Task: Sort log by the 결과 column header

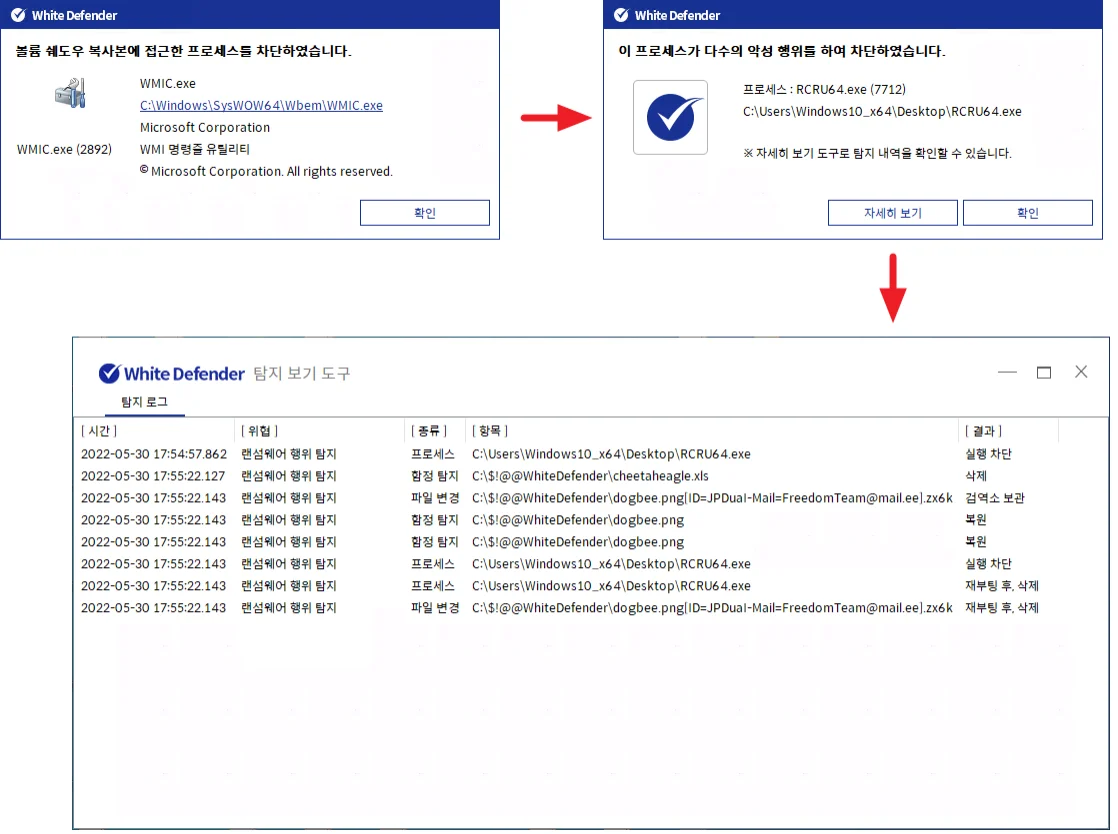Action: tap(983, 431)
